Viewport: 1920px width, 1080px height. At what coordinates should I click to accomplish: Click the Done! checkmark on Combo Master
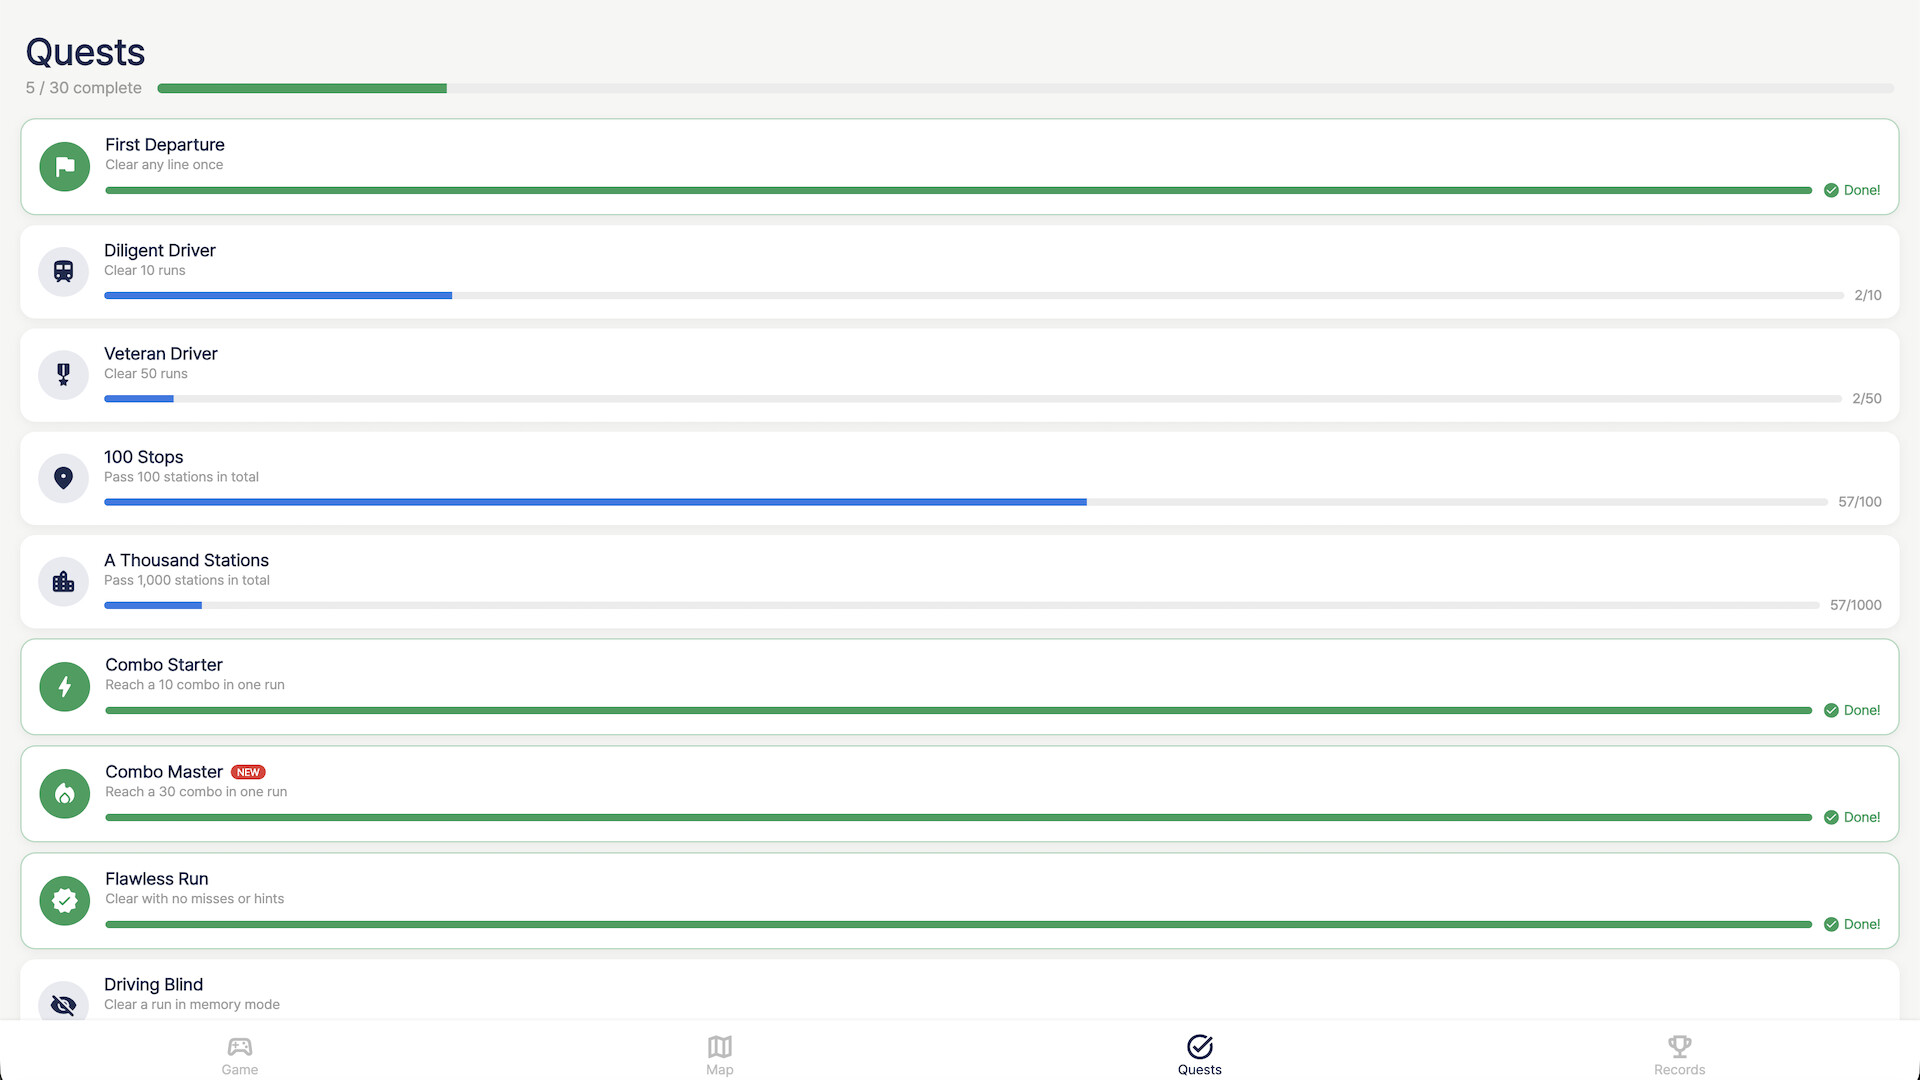(x=1831, y=817)
